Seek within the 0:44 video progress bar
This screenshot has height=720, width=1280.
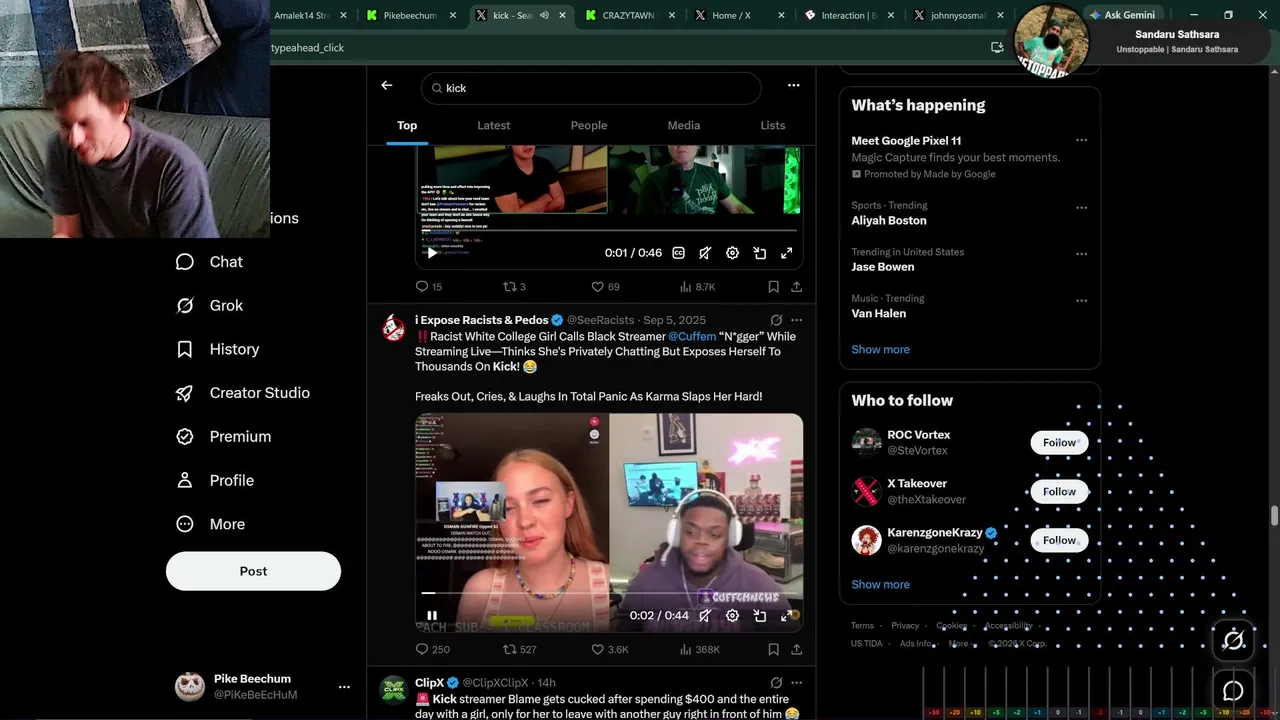point(609,593)
